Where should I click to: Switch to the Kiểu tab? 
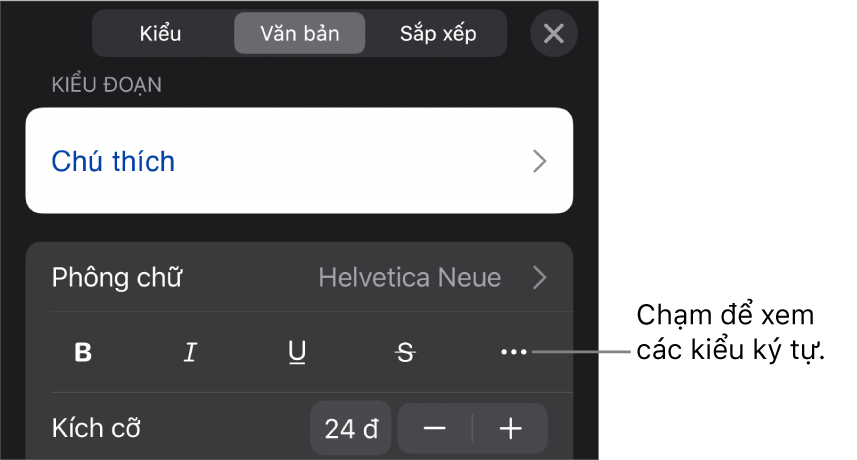pyautogui.click(x=160, y=34)
